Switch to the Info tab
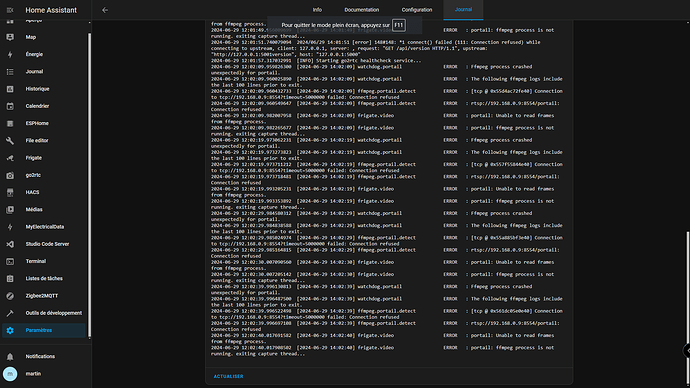This screenshot has width=690, height=388. [x=317, y=10]
